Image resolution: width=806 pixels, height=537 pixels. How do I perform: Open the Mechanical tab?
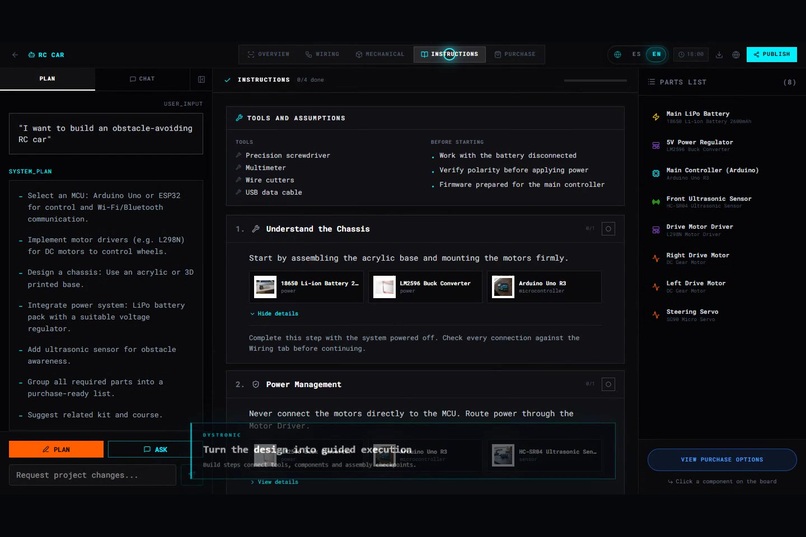click(380, 54)
